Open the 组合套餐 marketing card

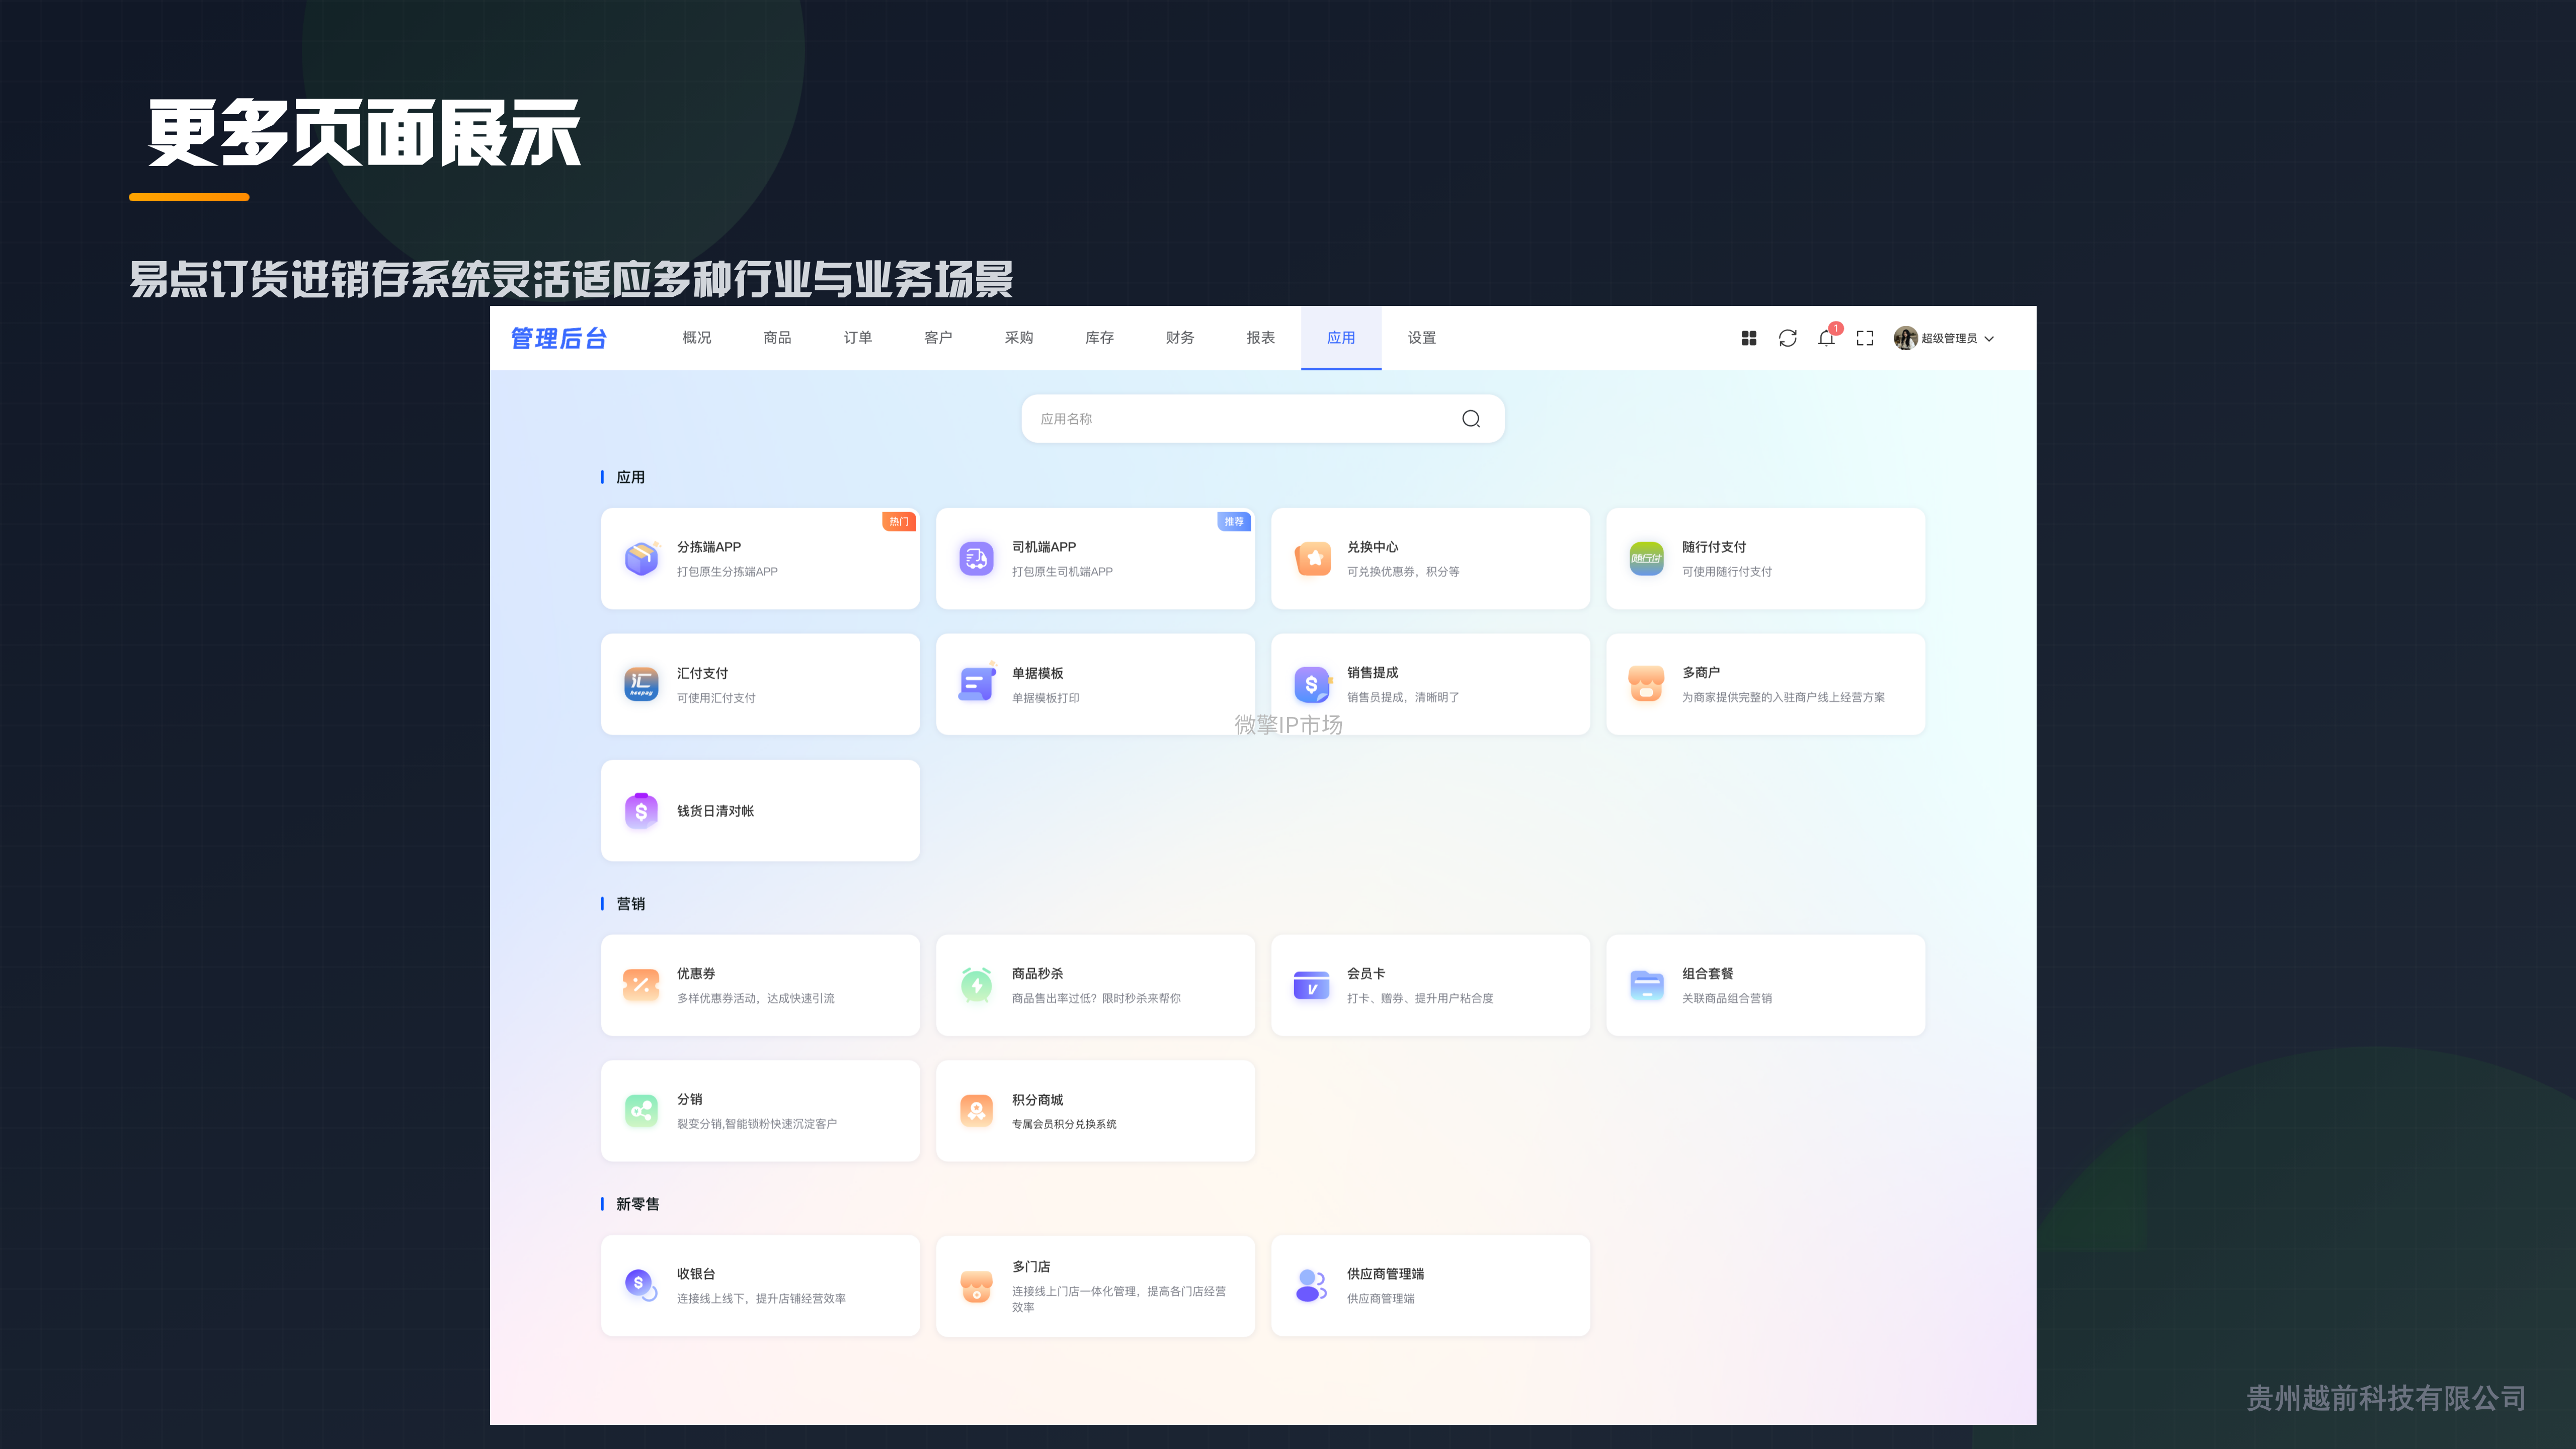(1765, 985)
